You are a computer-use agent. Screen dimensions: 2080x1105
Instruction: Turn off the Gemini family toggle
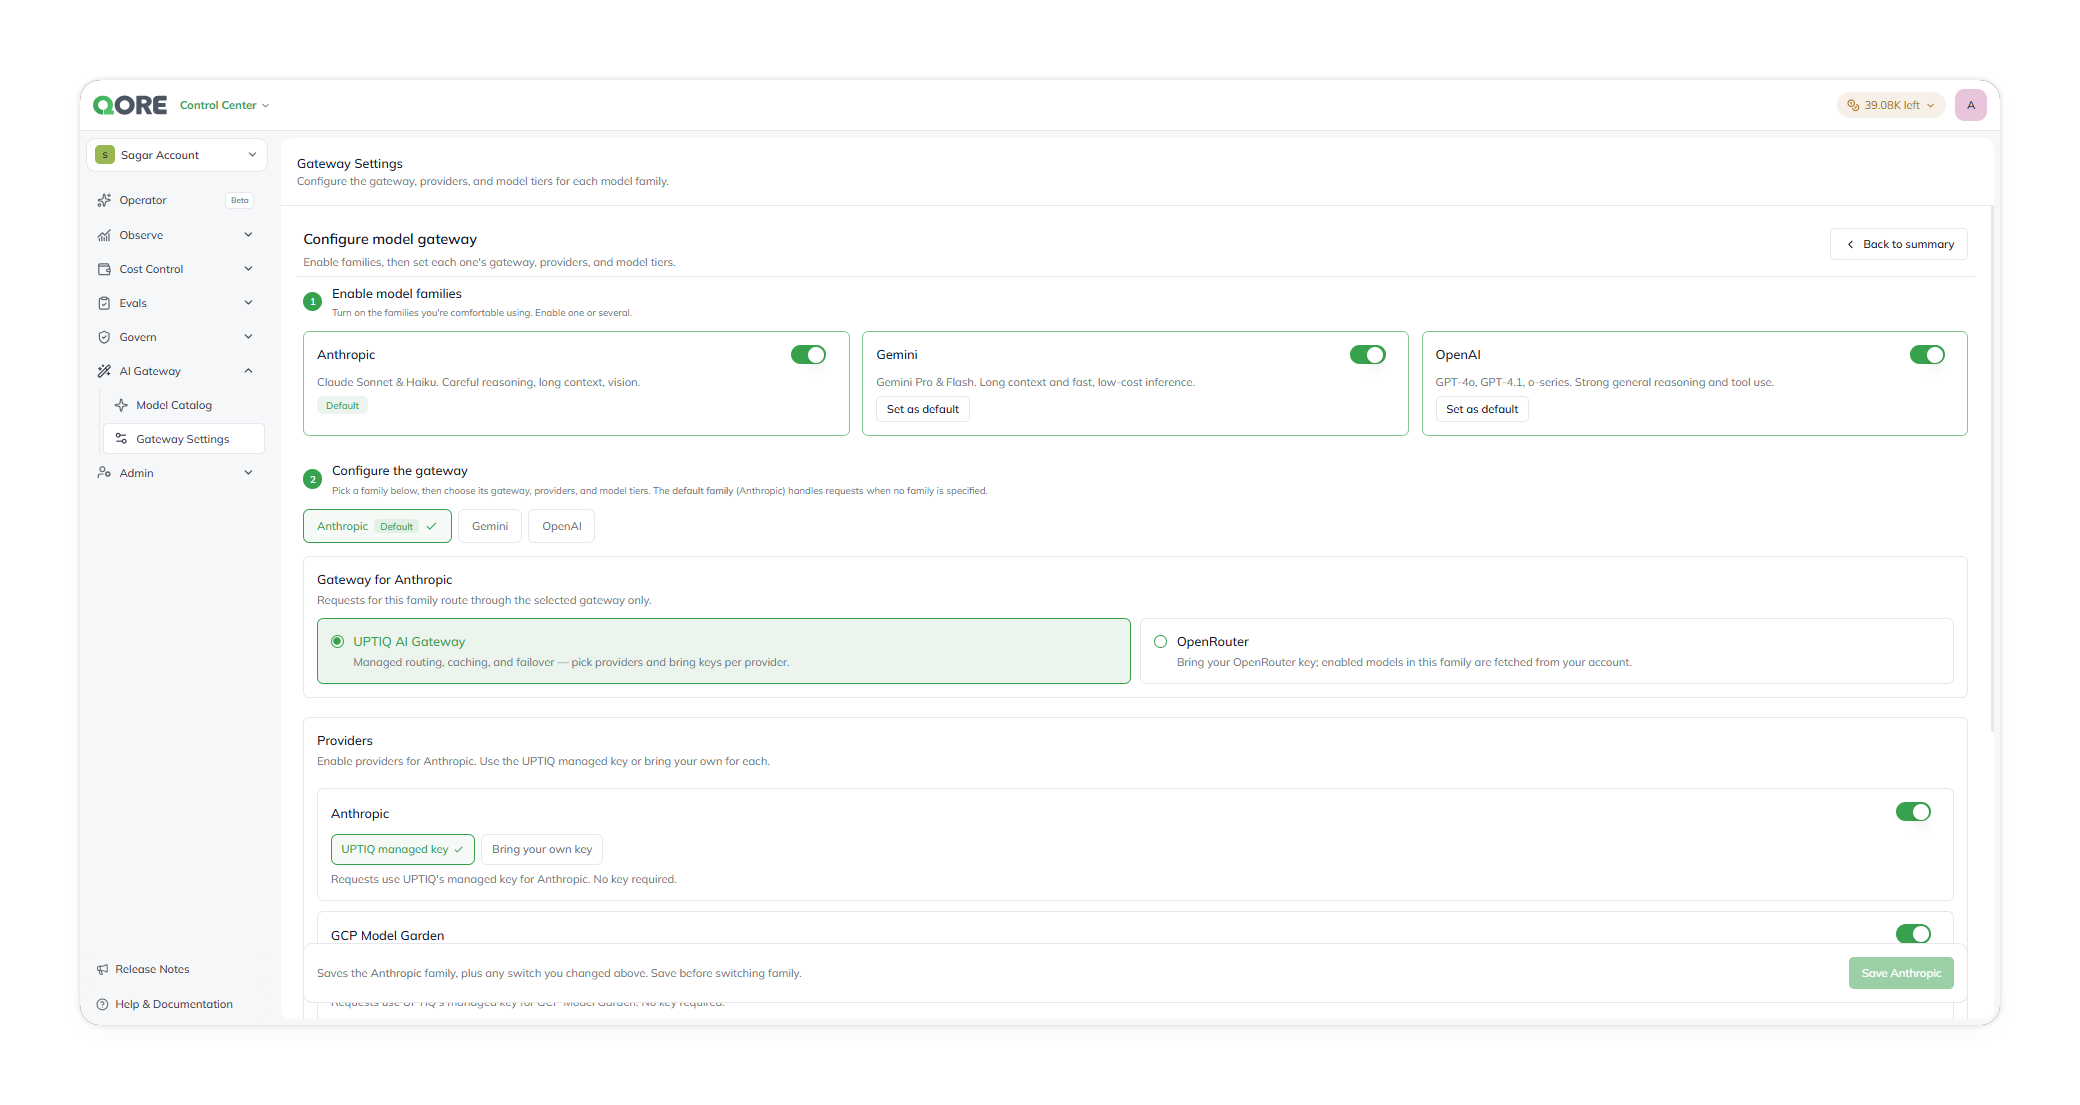1367,355
